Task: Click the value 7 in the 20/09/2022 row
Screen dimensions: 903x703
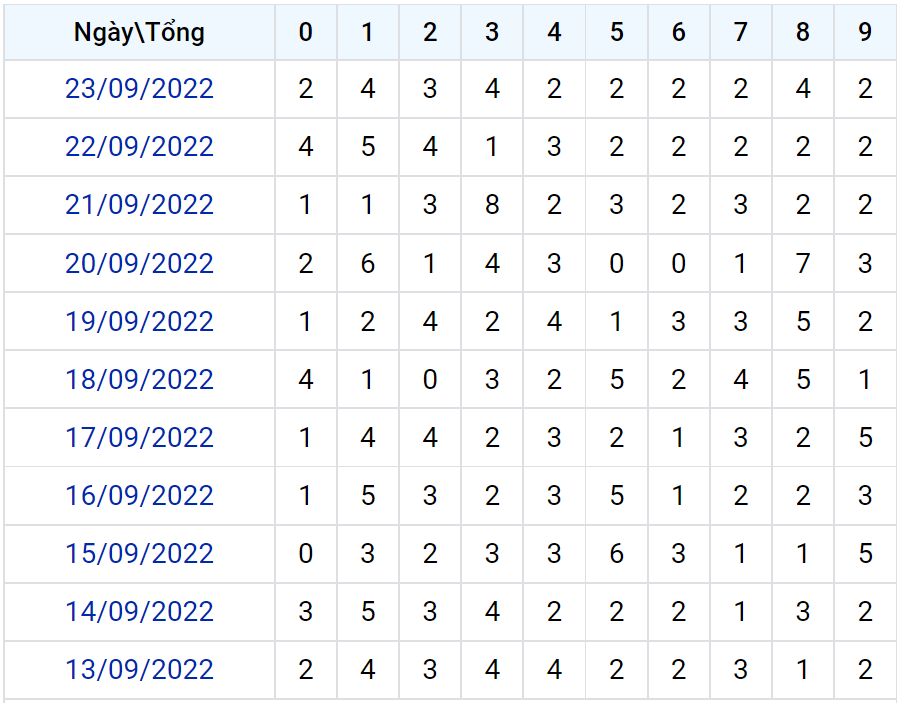Action: (803, 264)
